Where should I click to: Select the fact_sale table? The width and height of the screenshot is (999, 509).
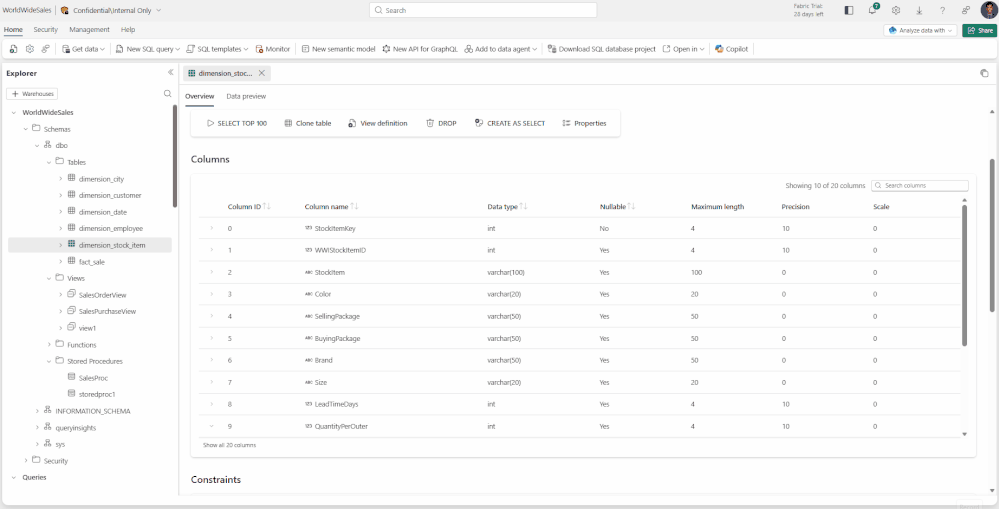point(91,262)
